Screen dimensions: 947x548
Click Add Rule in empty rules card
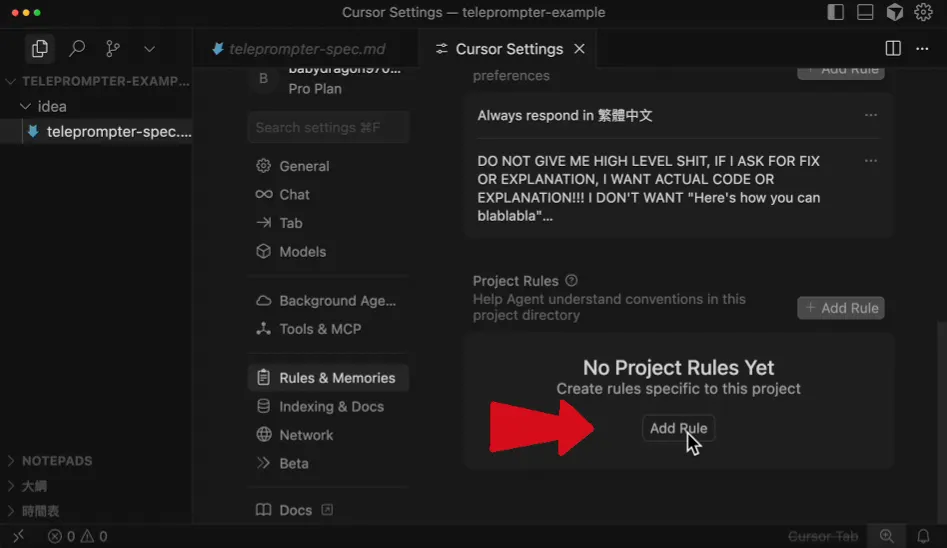pos(678,428)
